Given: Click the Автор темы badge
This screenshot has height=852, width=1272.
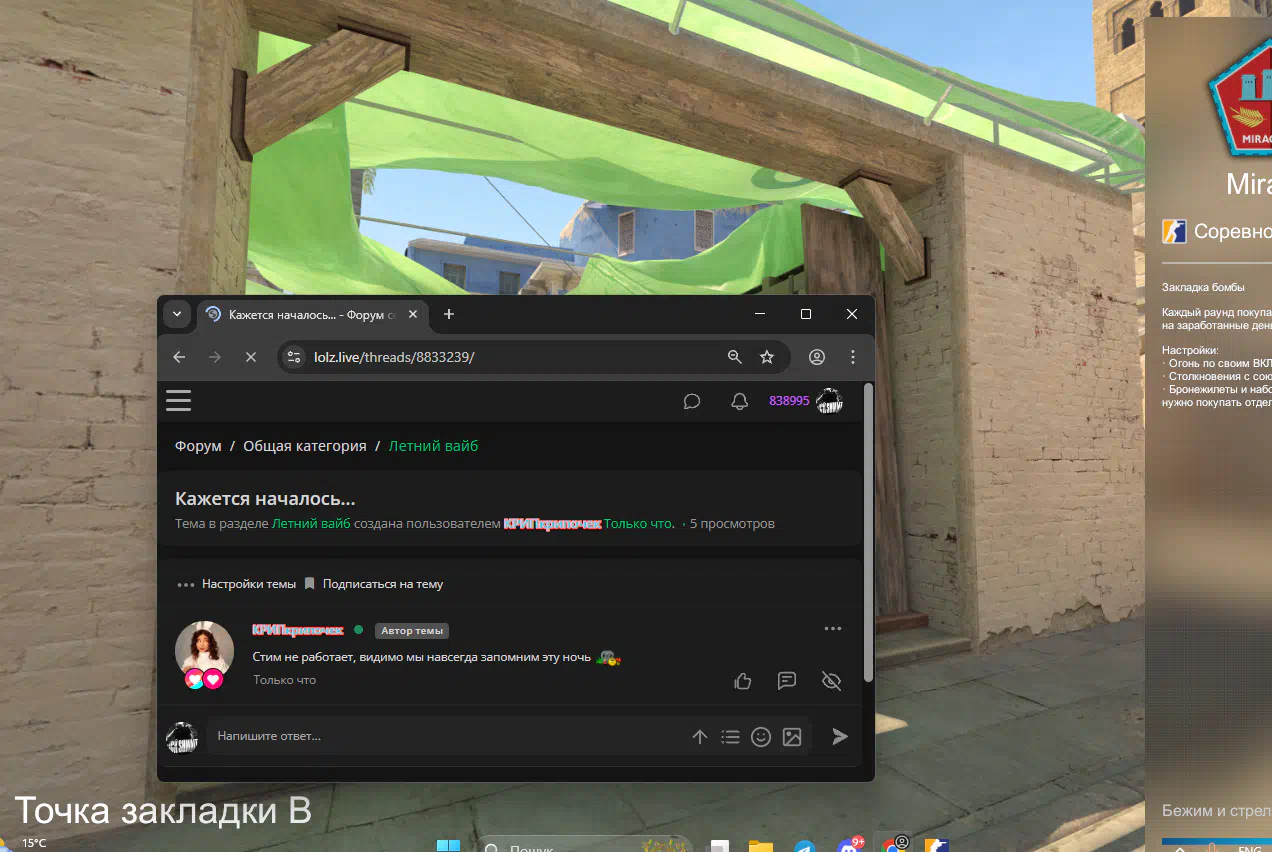Looking at the screenshot, I should 412,631.
